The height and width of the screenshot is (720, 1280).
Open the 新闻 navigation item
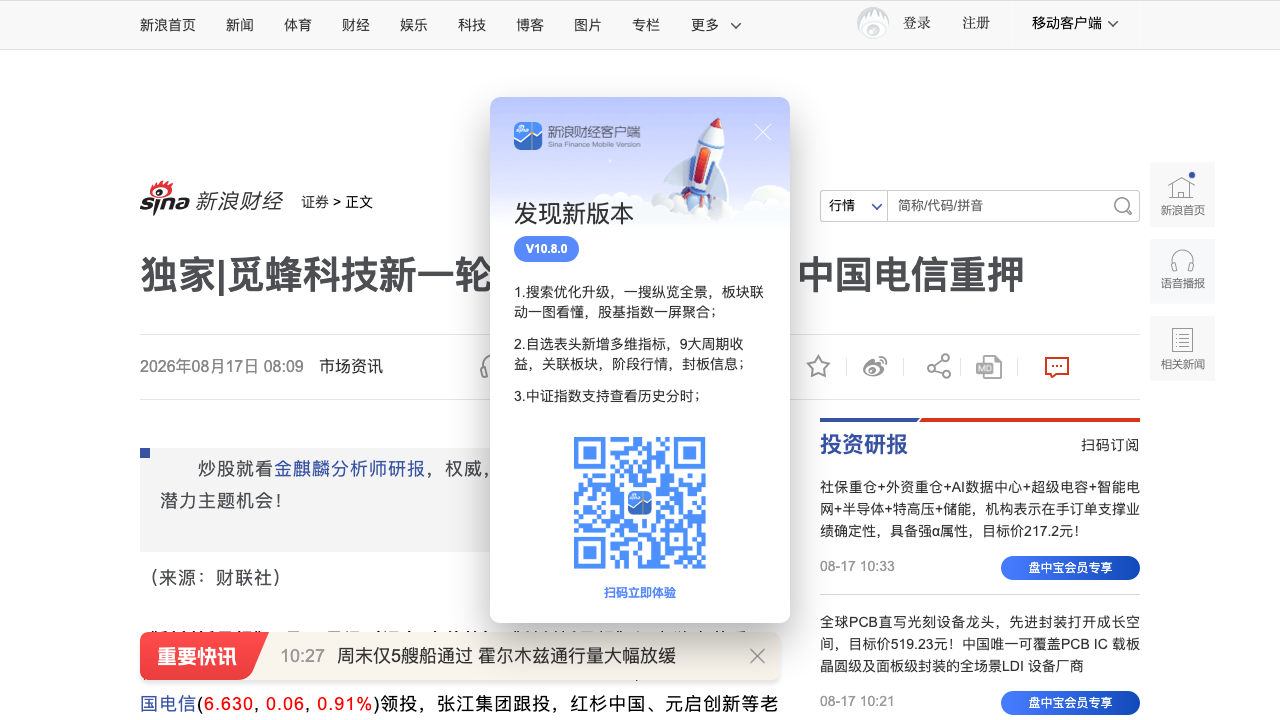[x=240, y=25]
